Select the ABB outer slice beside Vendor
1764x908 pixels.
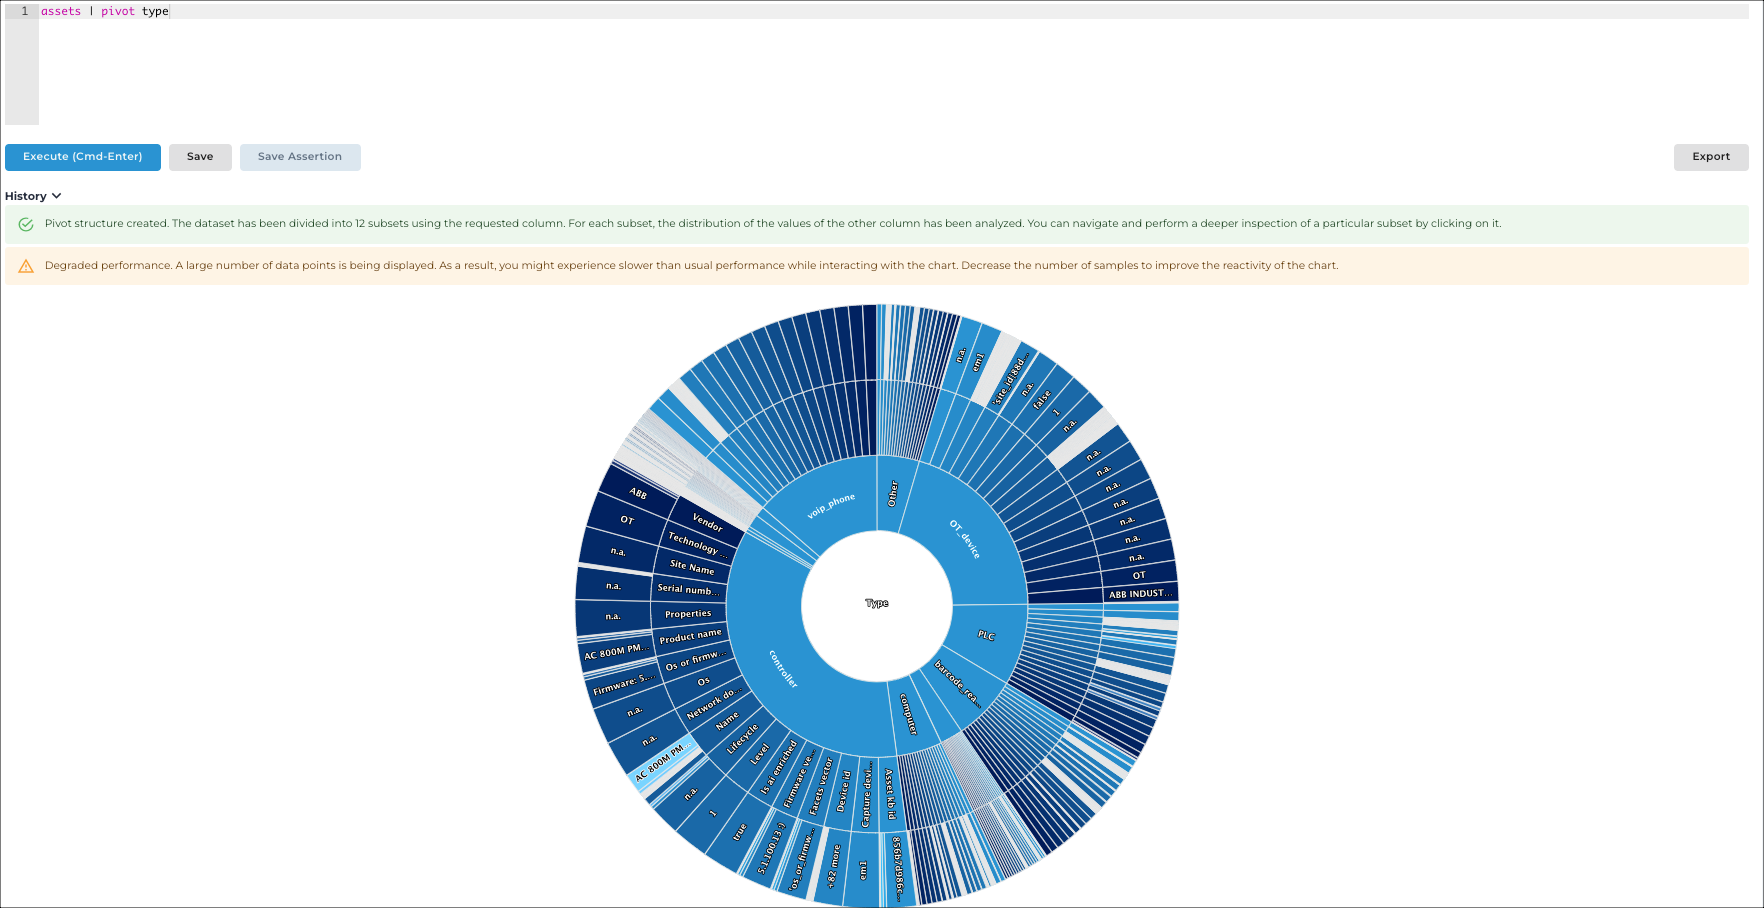638,493
